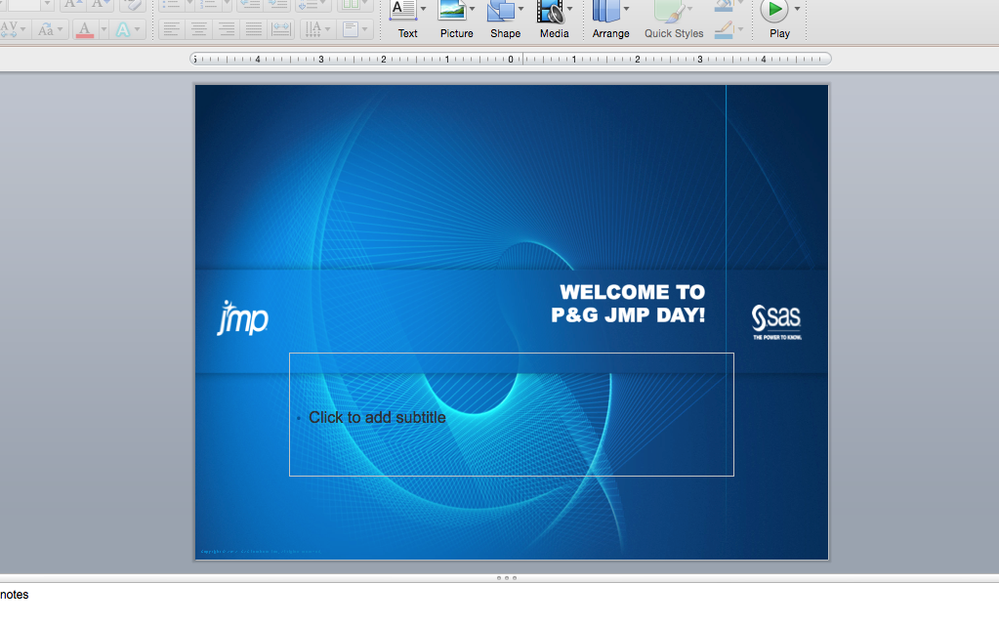This screenshot has width=999, height=626.
Task: Click the subtitle placeholder on the slide
Action: pos(512,415)
